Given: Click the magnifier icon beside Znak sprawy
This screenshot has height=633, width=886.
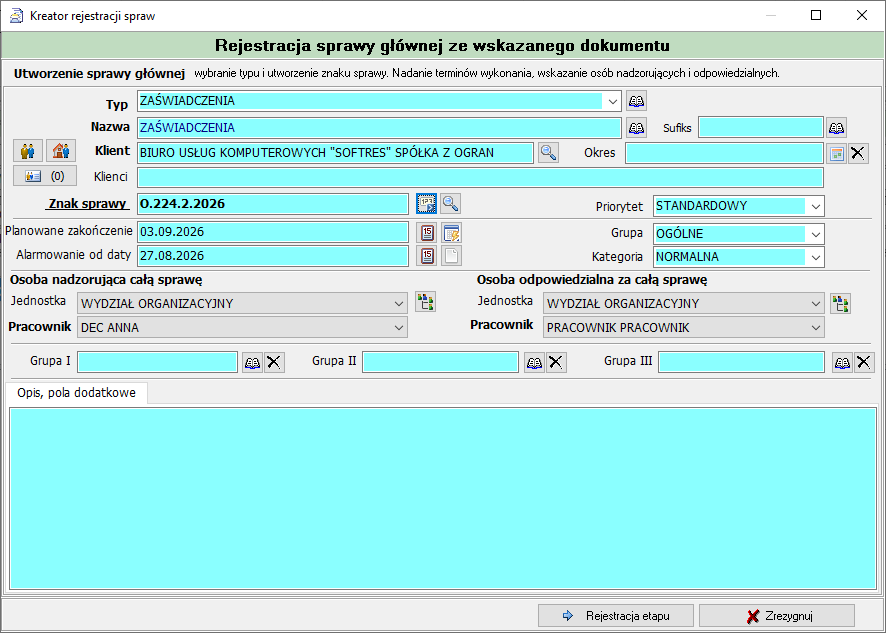Looking at the screenshot, I should tap(450, 203).
